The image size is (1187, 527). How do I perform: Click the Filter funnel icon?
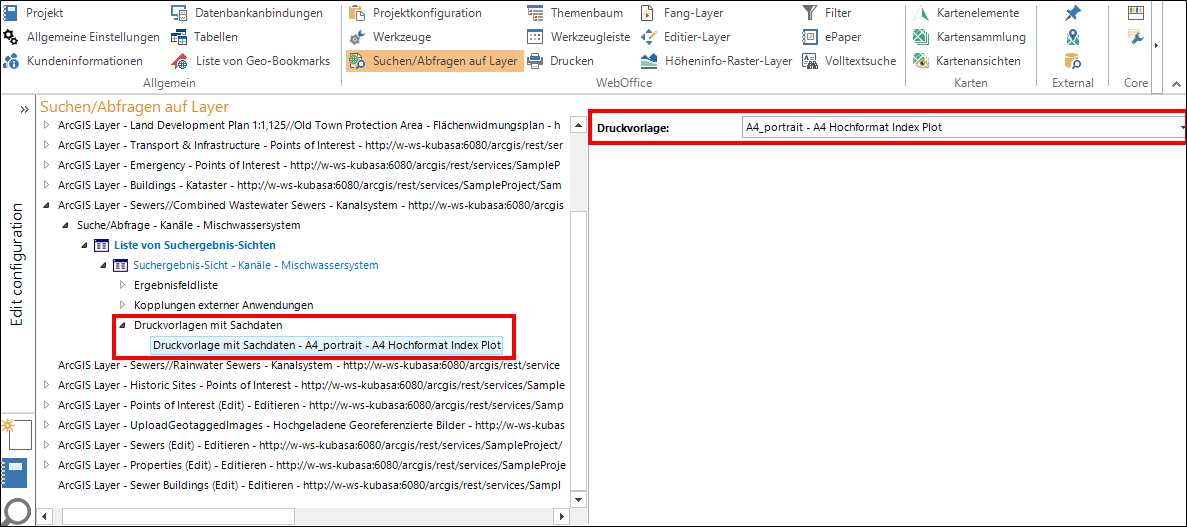[809, 13]
